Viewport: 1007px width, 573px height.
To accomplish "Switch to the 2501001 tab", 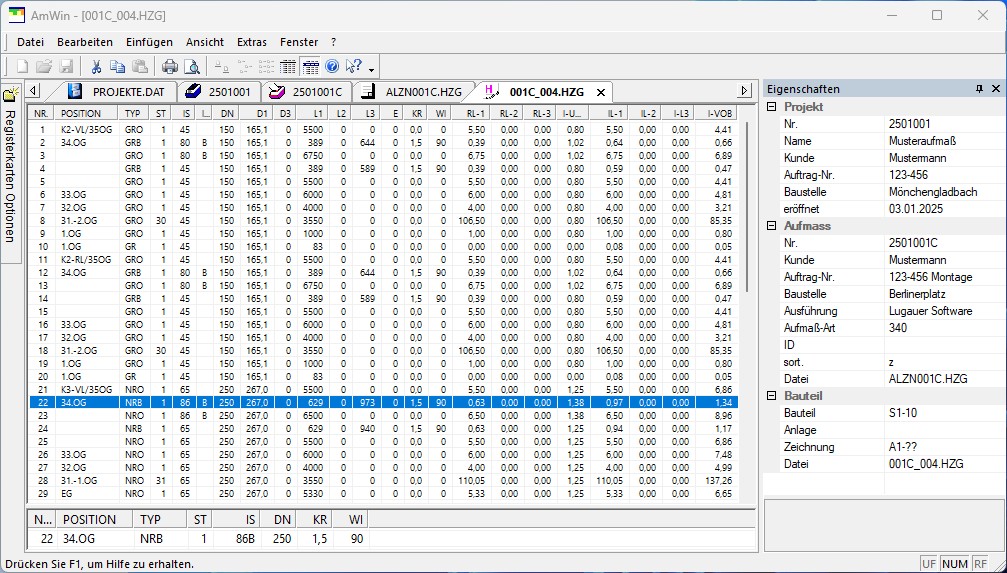I will 218,92.
